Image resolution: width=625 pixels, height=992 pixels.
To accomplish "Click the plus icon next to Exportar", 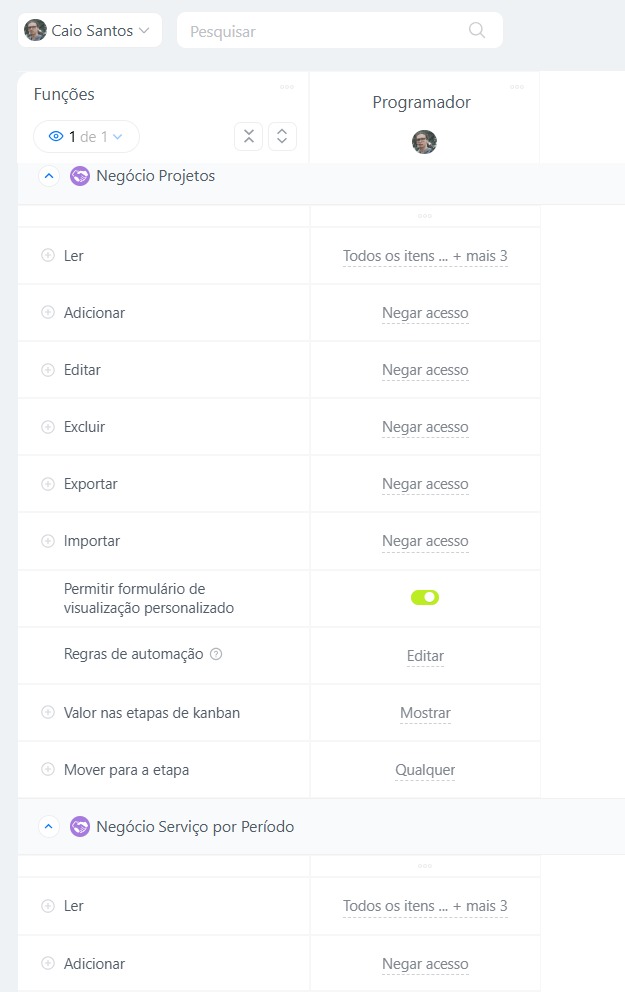I will pos(47,484).
